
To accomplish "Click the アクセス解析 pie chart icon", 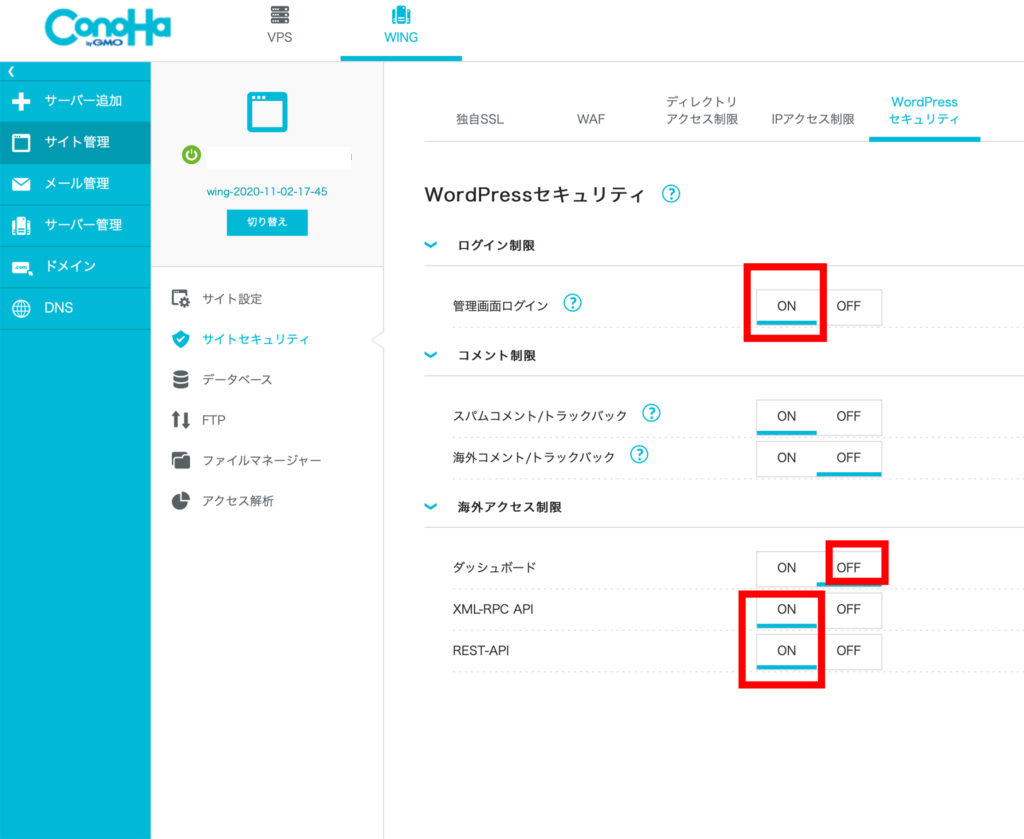I will point(181,501).
